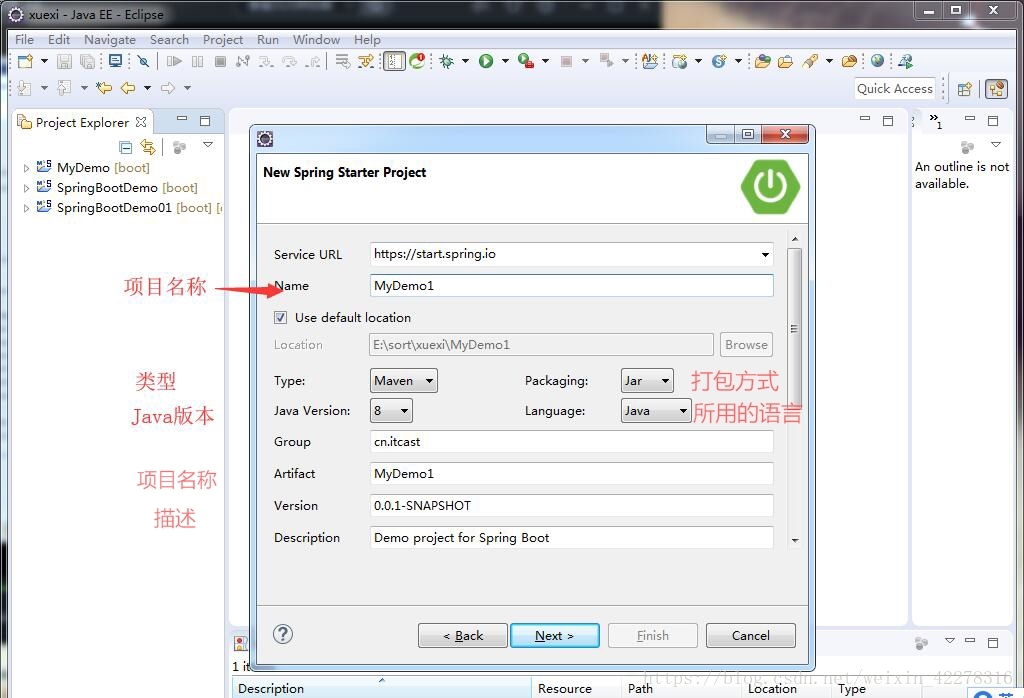The image size is (1024, 698).
Task: Open the Project menu
Action: click(x=223, y=40)
